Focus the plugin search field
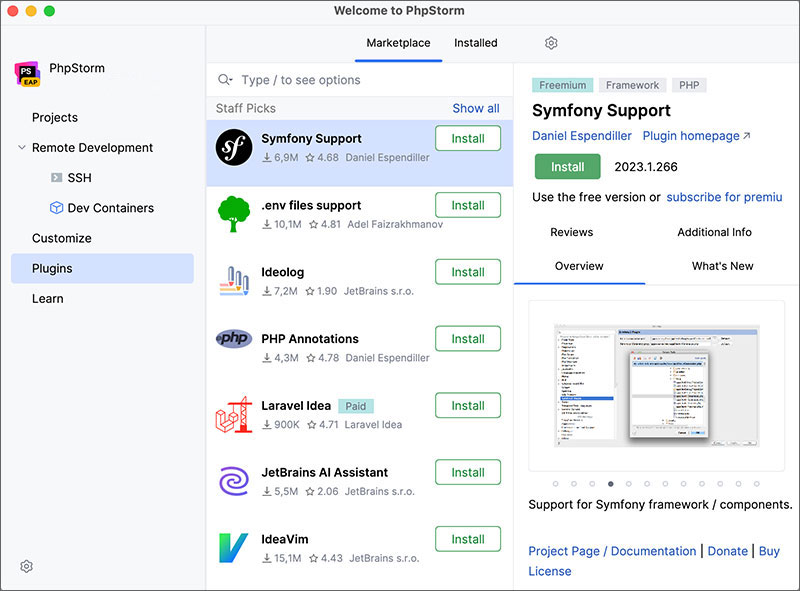Viewport: 800px width, 591px height. [360, 80]
